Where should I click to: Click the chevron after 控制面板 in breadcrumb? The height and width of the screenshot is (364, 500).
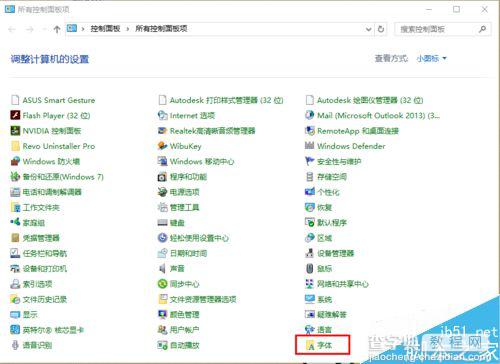tap(128, 29)
